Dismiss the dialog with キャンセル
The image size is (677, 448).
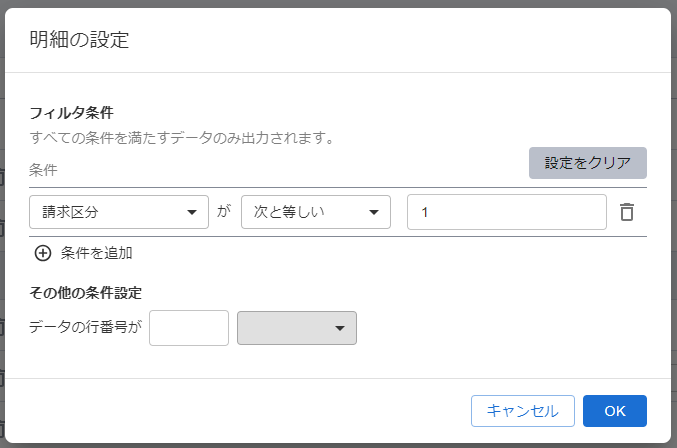click(x=522, y=411)
